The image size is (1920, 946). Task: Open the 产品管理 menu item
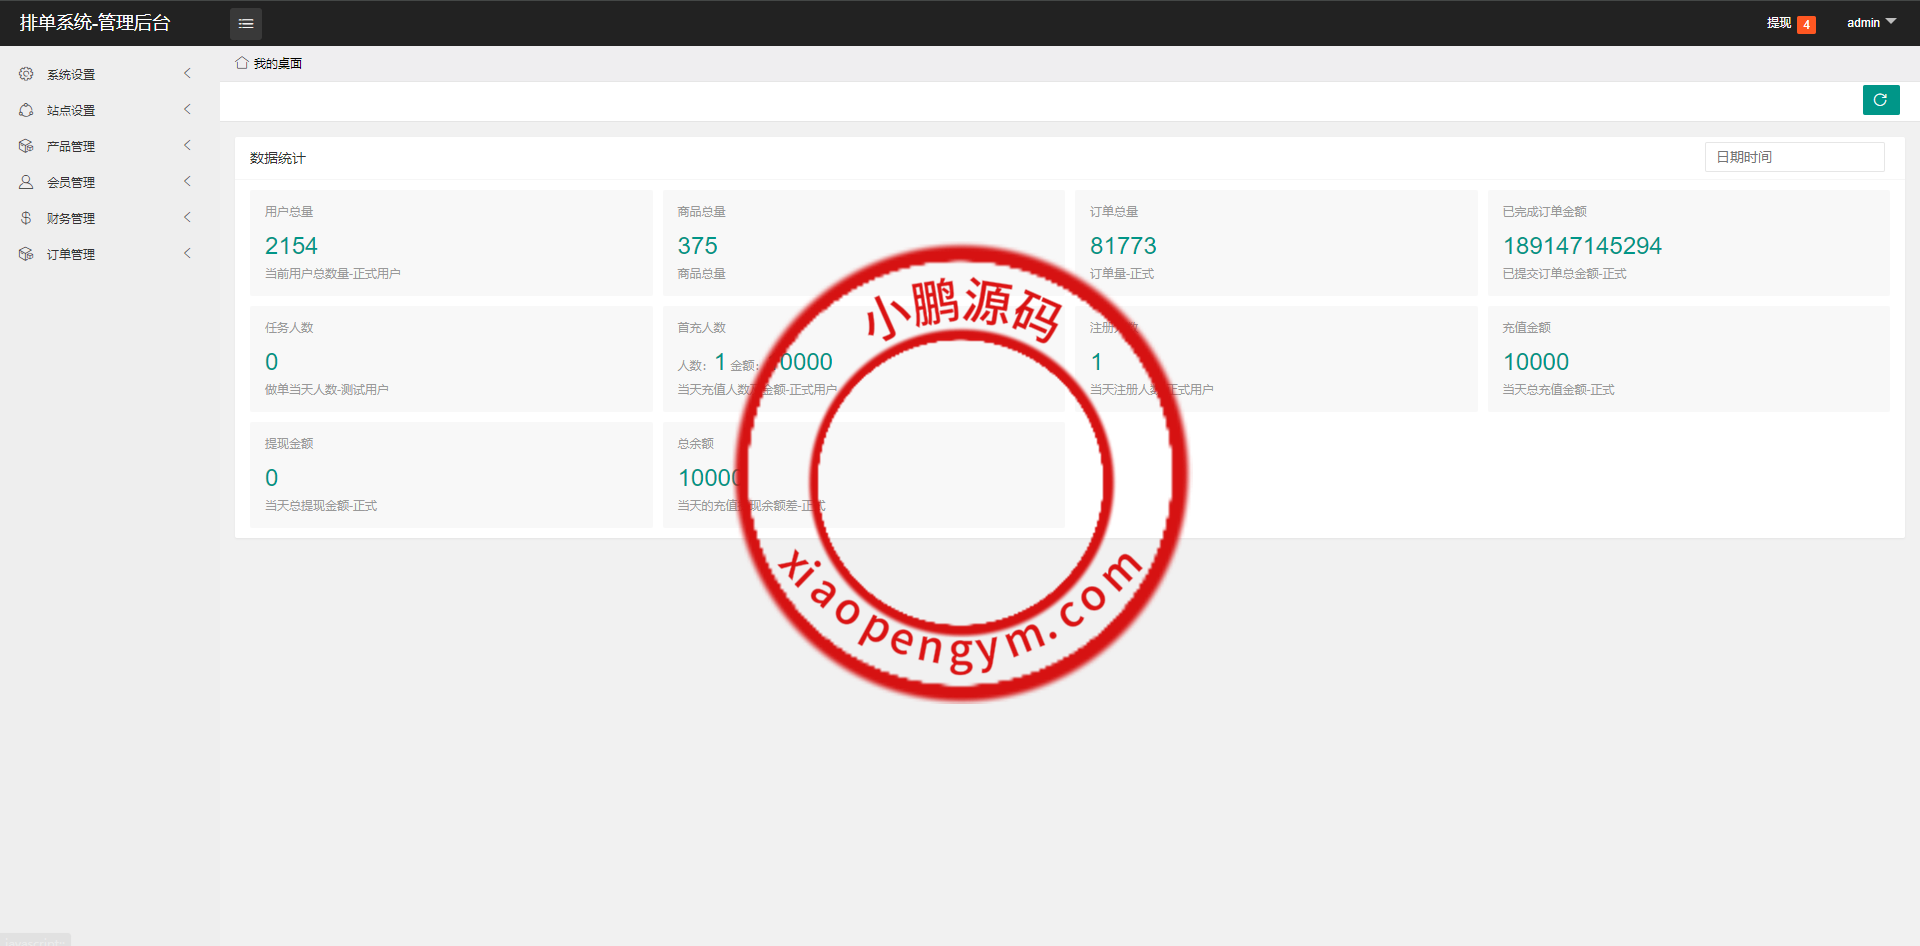click(71, 146)
